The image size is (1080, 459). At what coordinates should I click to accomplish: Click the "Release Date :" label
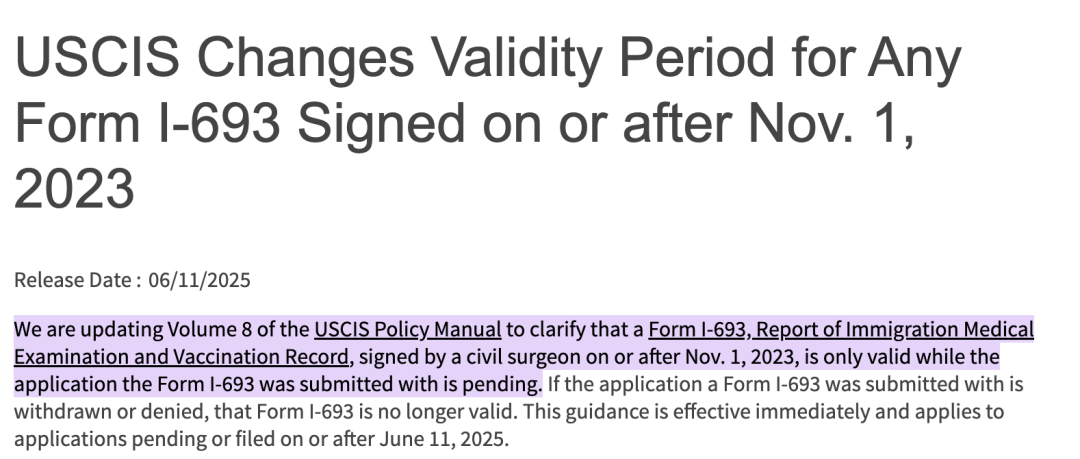(x=78, y=280)
